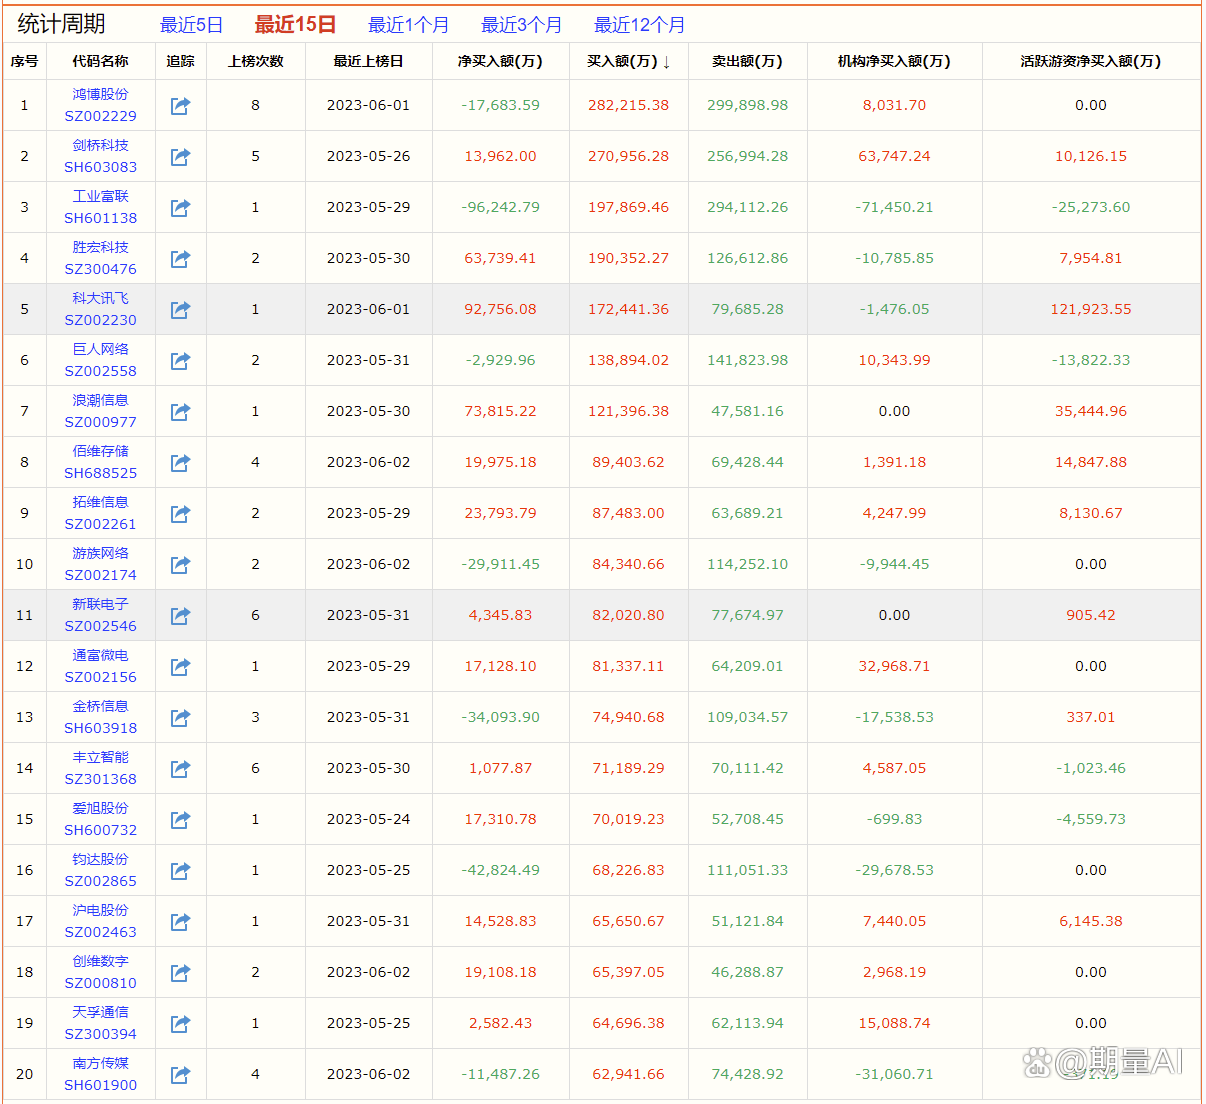The image size is (1206, 1104).
Task: Click the track icon for 鸿博股份
Action: tap(180, 106)
